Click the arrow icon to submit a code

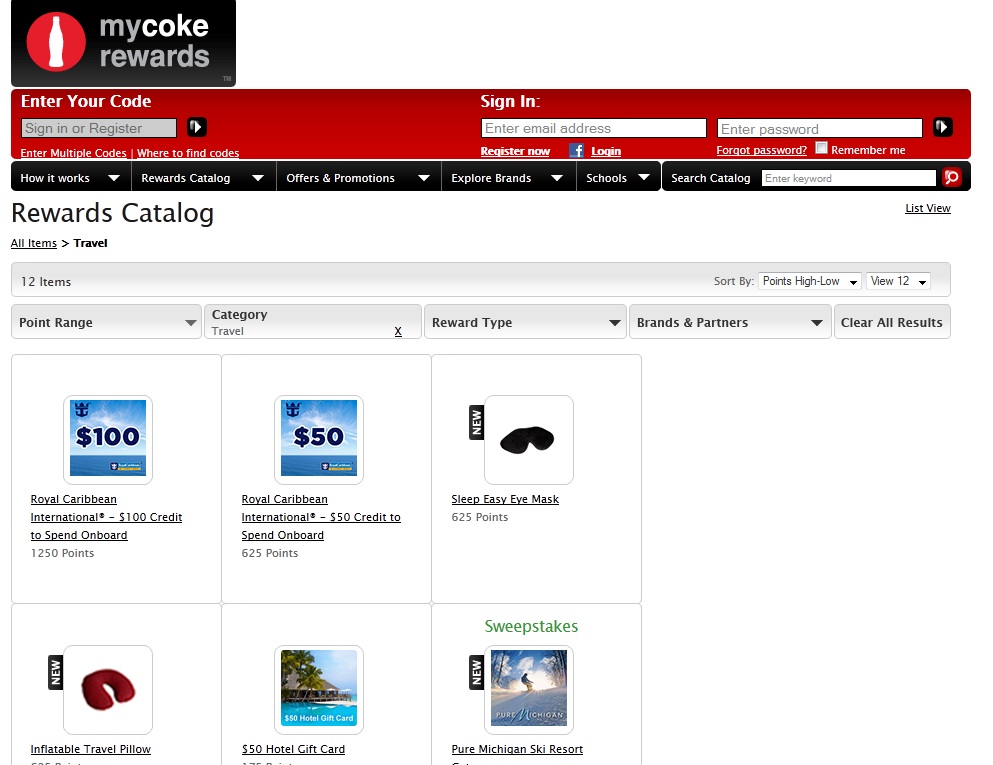(x=196, y=127)
